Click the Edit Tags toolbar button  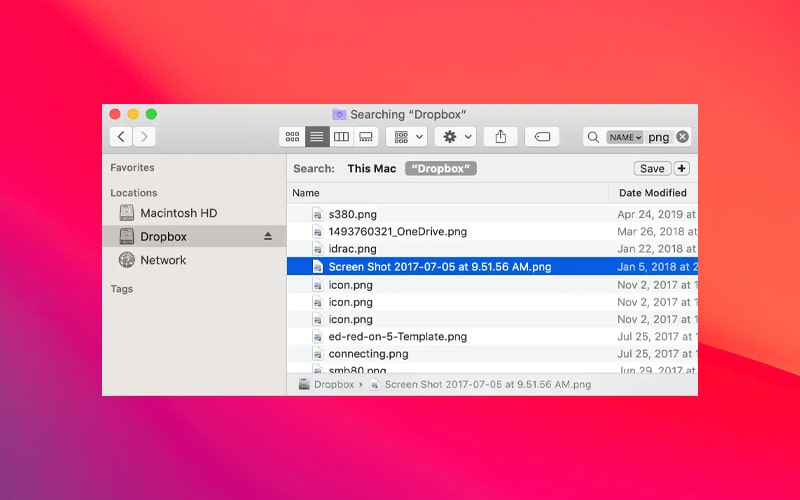point(542,137)
